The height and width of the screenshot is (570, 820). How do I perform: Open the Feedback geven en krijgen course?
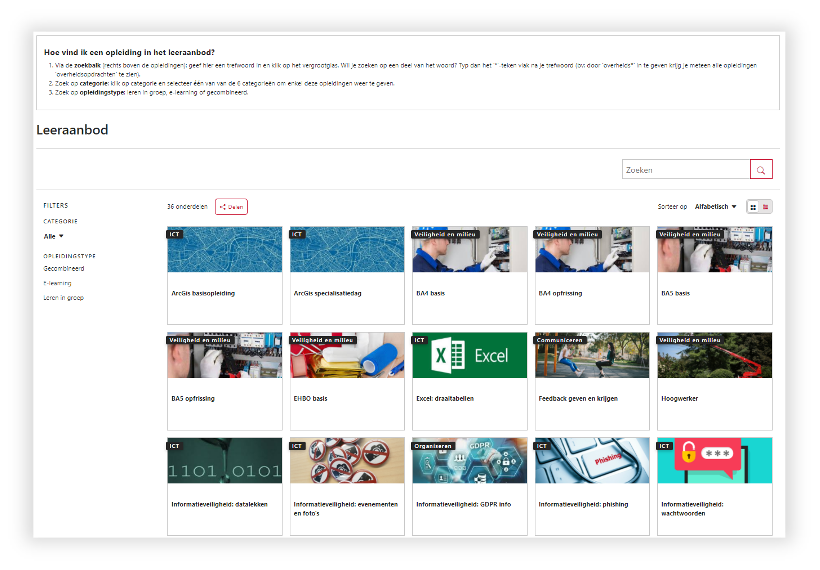click(x=578, y=398)
